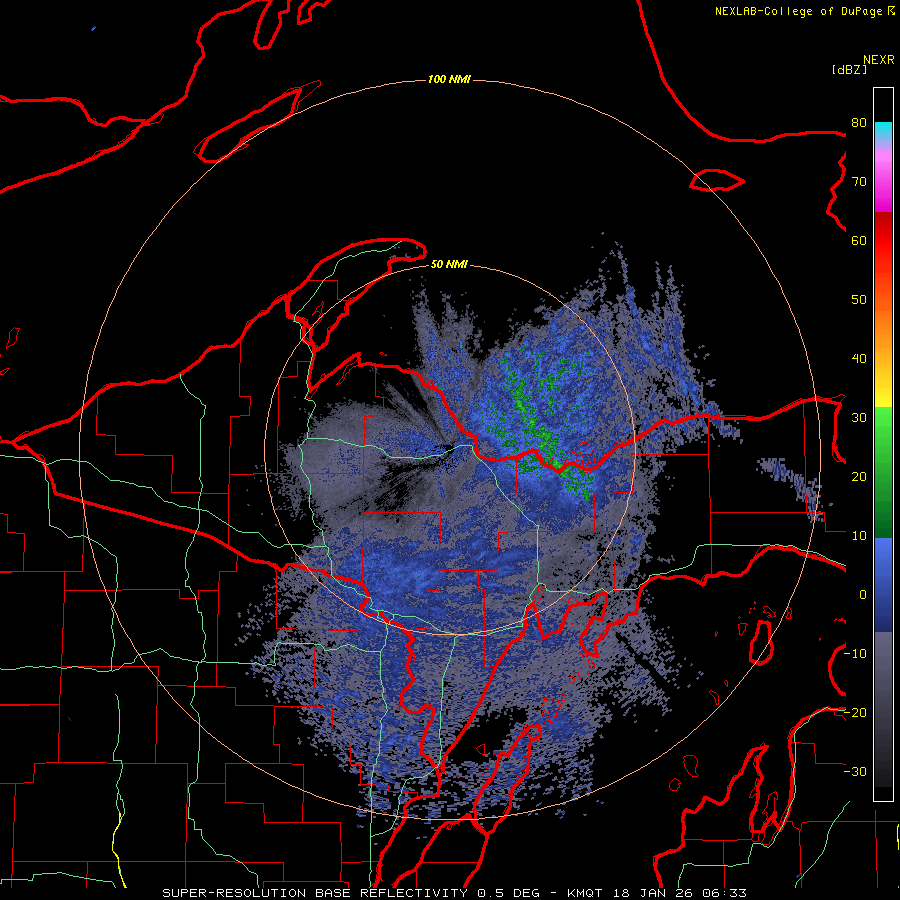Click the 50 NMI range ring label

pyautogui.click(x=449, y=265)
